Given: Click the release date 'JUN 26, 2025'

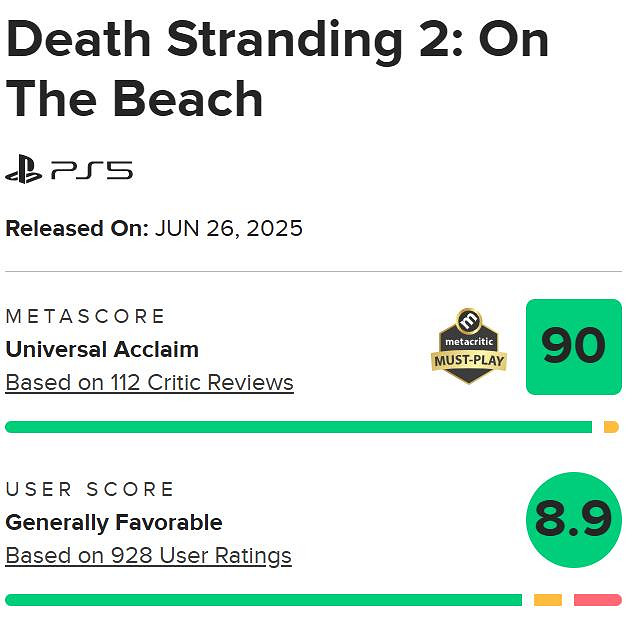Looking at the screenshot, I should tap(228, 228).
